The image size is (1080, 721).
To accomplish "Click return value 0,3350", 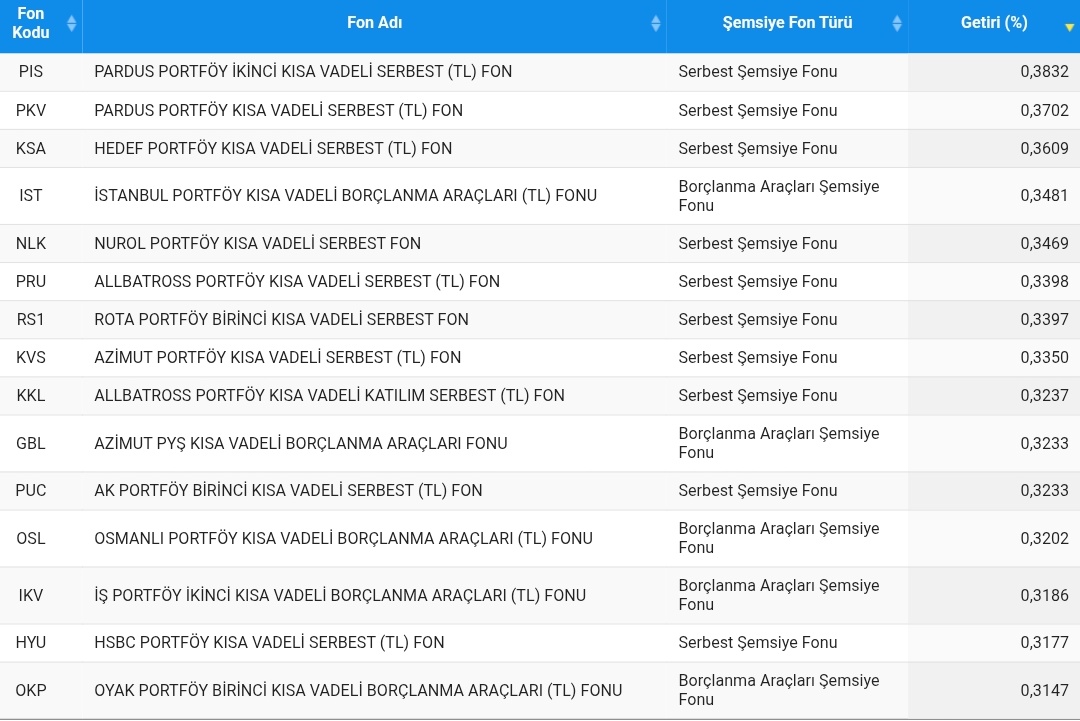I will coord(1044,357).
